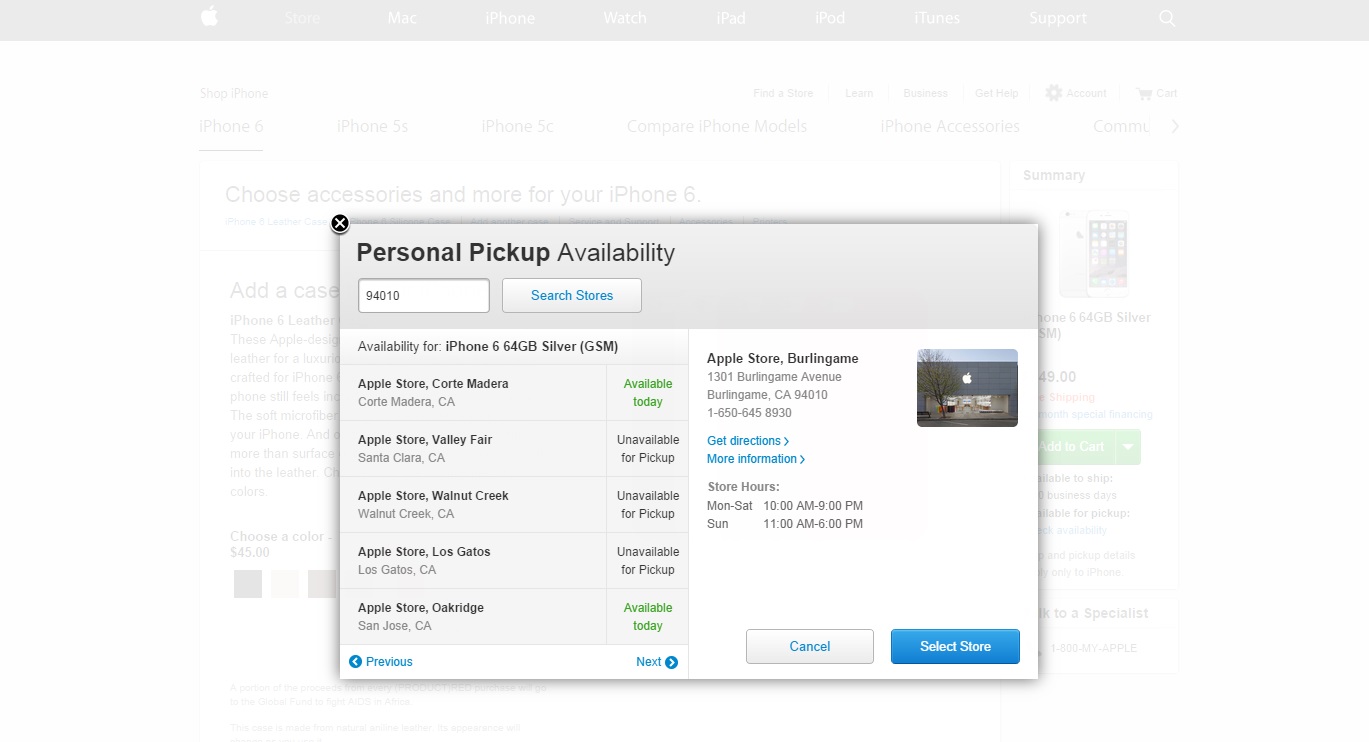Open the search magnifier icon in the nav bar
The width and height of the screenshot is (1369, 742).
pos(1167,18)
